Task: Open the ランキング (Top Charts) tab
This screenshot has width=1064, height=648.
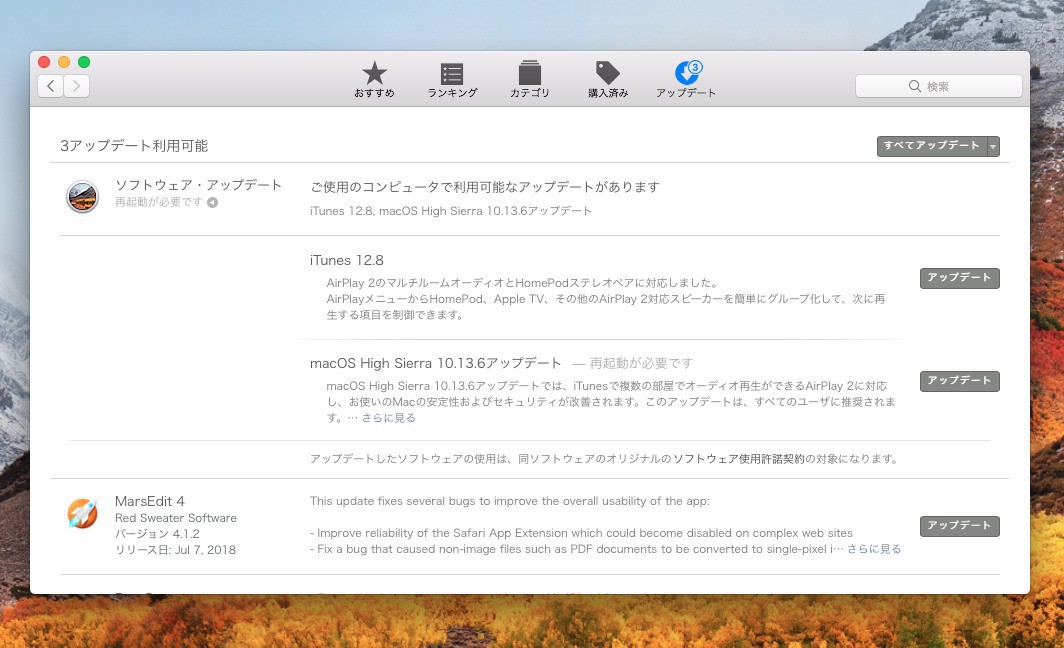Action: tap(452, 79)
